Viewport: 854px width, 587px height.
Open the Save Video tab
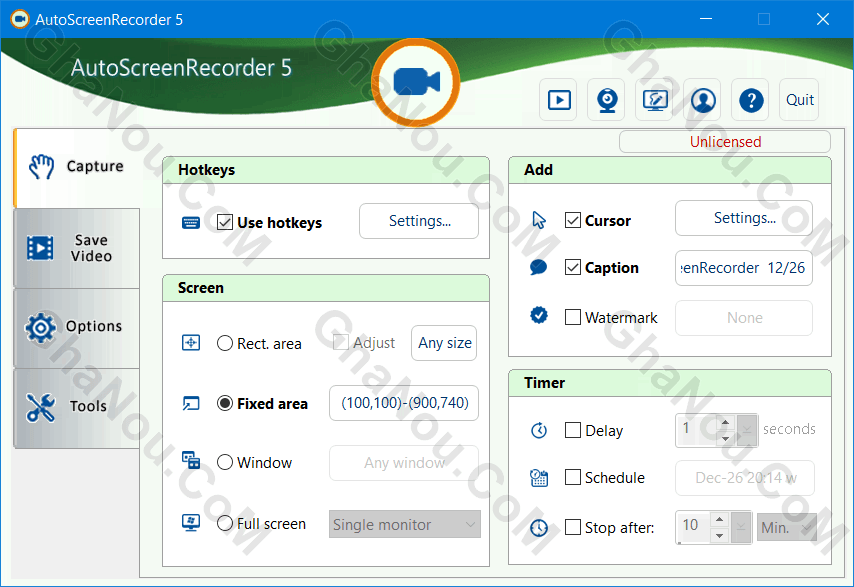tap(77, 248)
